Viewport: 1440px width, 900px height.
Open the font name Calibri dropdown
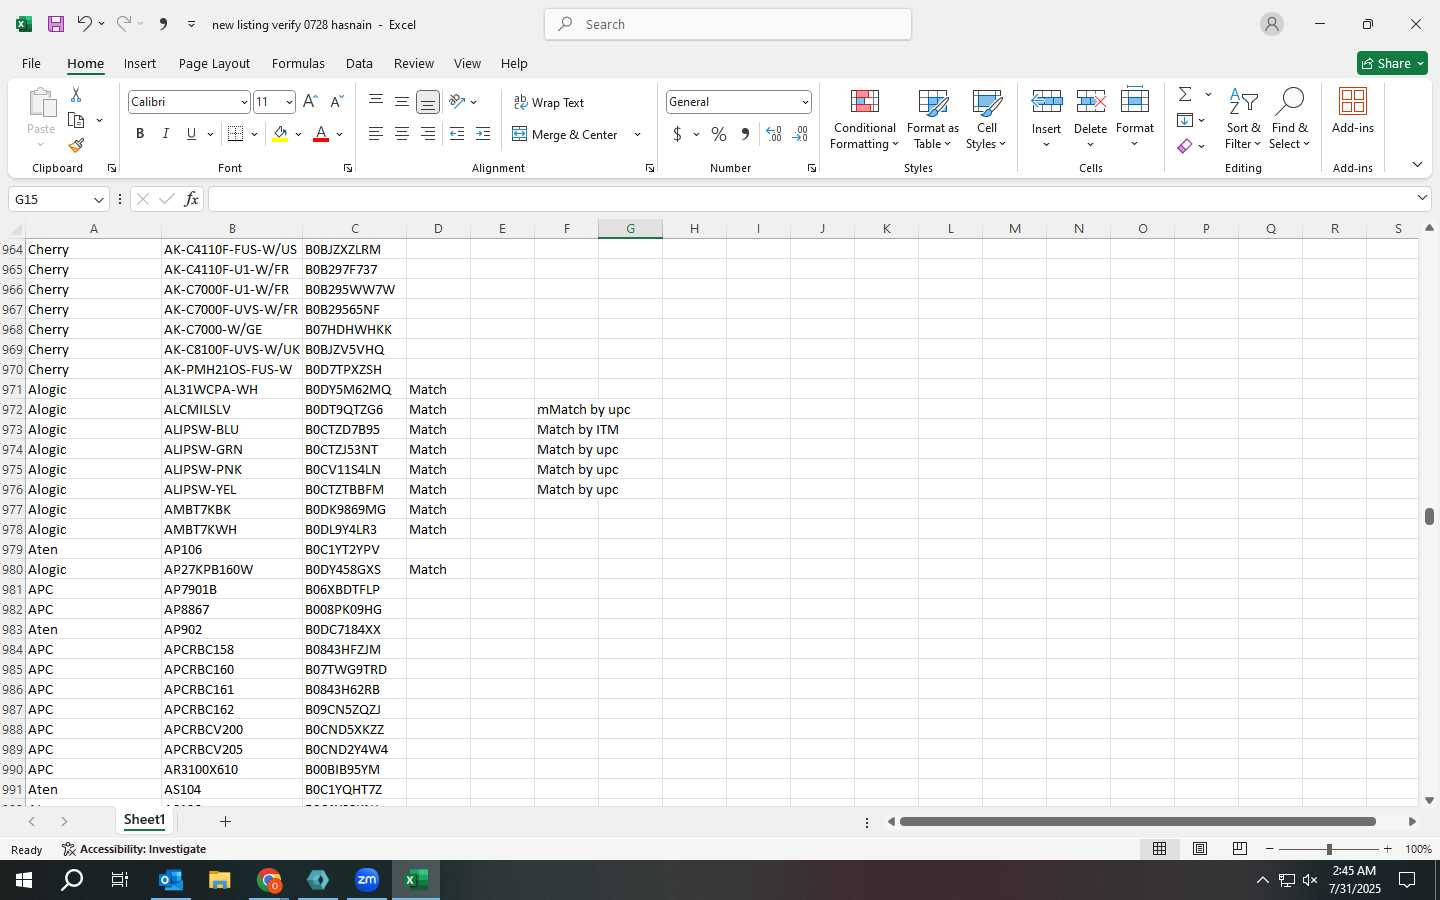point(243,102)
